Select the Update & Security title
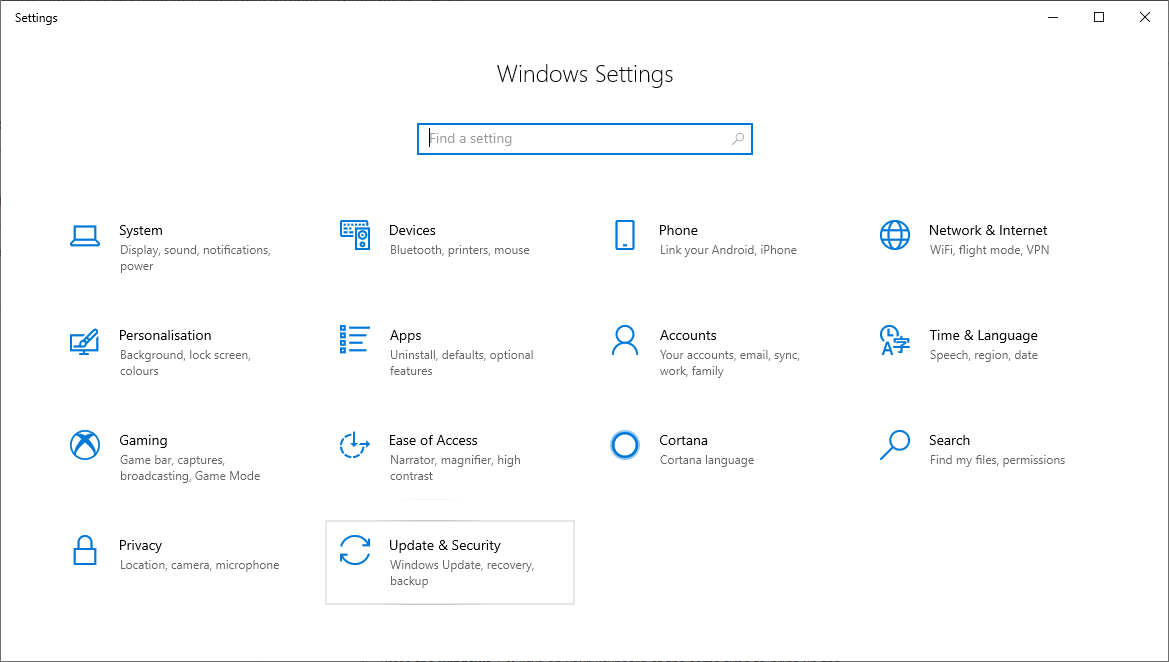1169x662 pixels. point(445,546)
